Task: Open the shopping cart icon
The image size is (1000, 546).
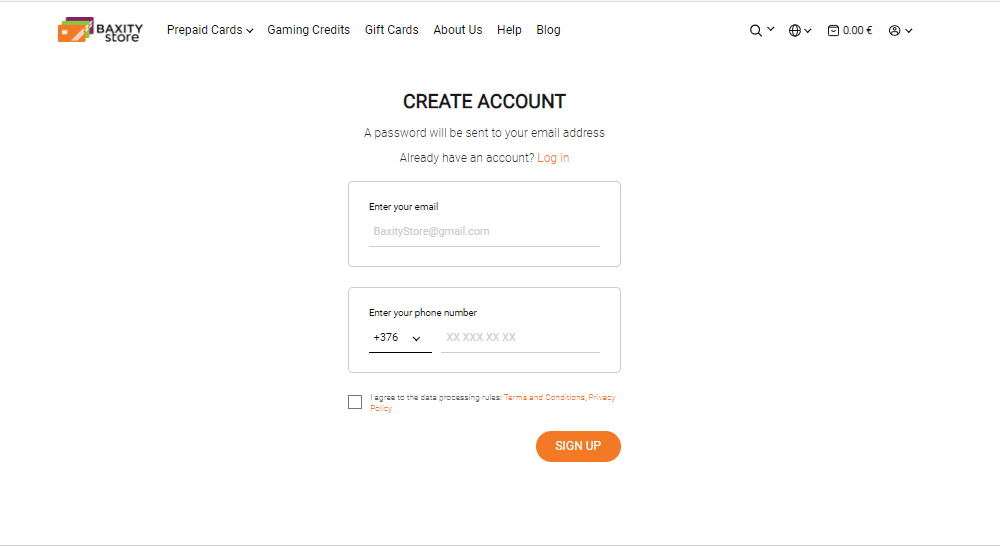Action: [833, 31]
